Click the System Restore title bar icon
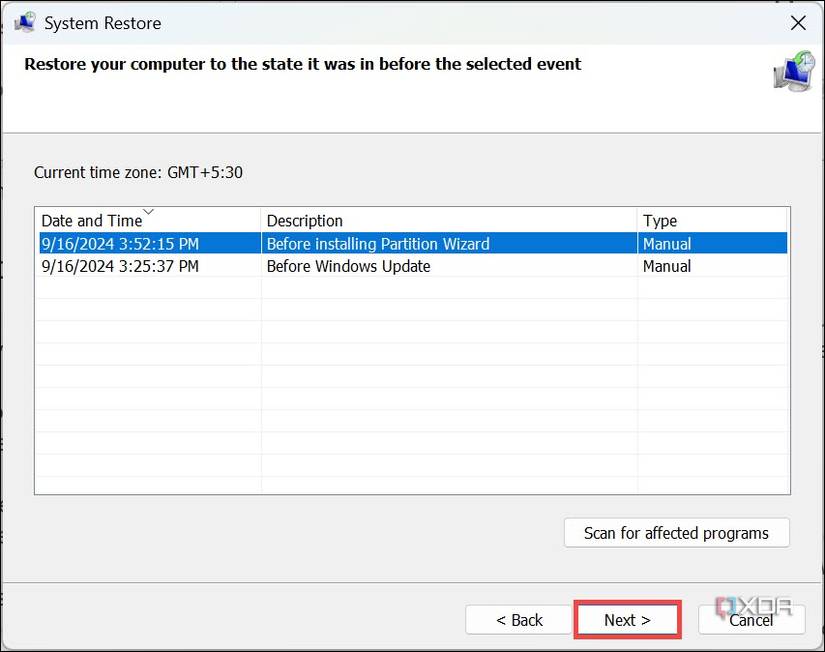The height and width of the screenshot is (652, 825). [24, 23]
